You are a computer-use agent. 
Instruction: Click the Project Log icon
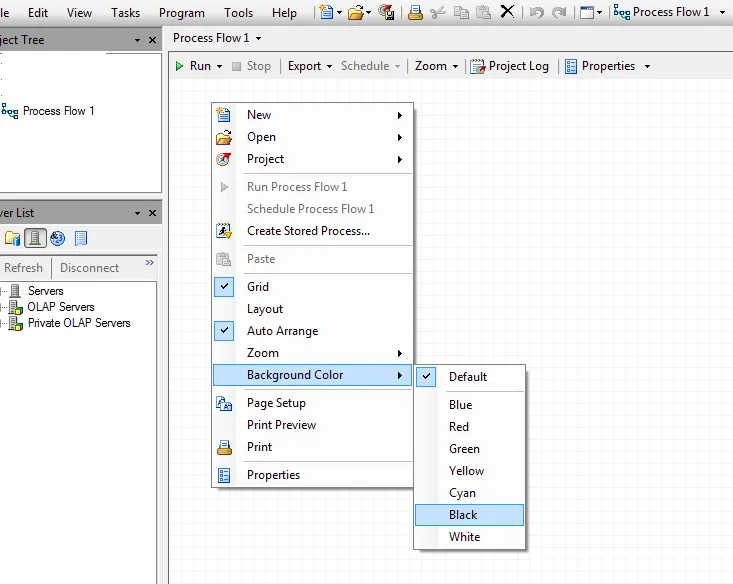(x=478, y=66)
